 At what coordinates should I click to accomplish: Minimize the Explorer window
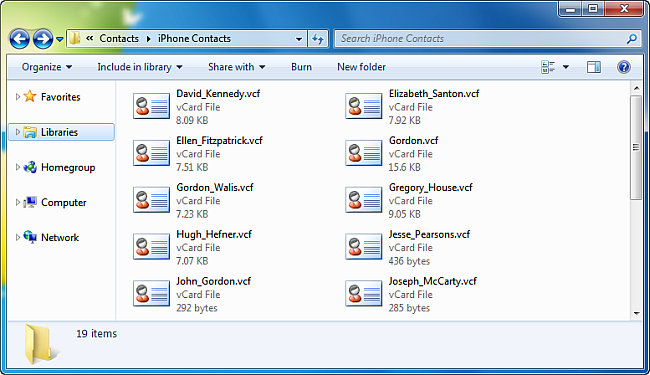571,10
